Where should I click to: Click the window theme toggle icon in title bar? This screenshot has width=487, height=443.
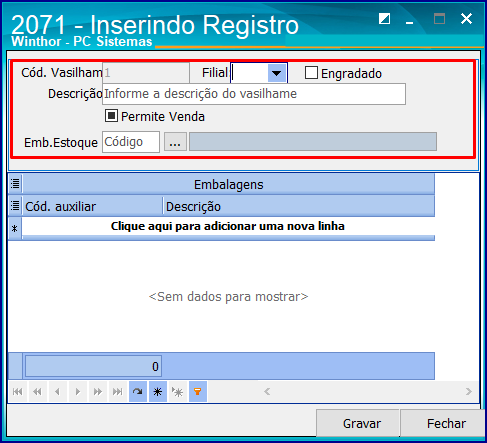(x=384, y=19)
